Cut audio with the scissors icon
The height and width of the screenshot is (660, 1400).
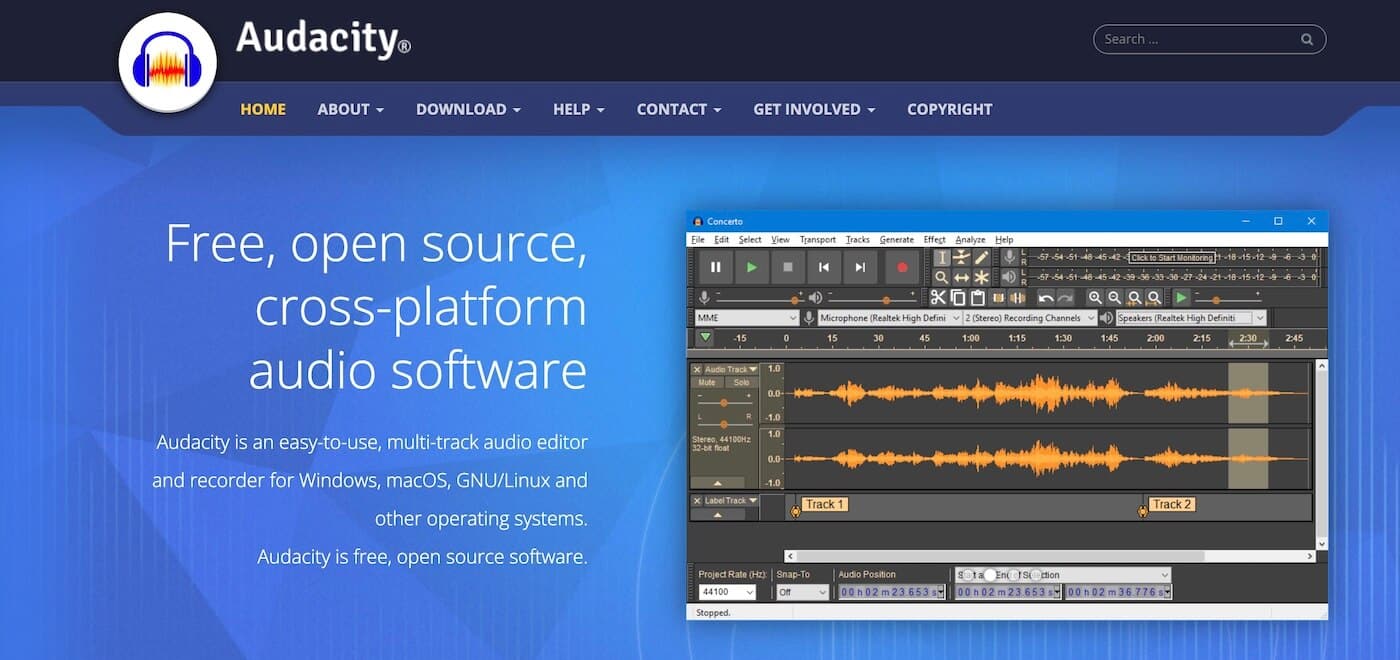pyautogui.click(x=937, y=297)
